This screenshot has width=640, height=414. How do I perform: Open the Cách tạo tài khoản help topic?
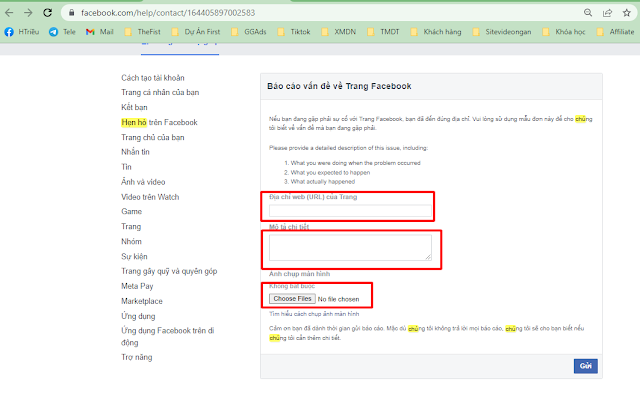coord(153,78)
